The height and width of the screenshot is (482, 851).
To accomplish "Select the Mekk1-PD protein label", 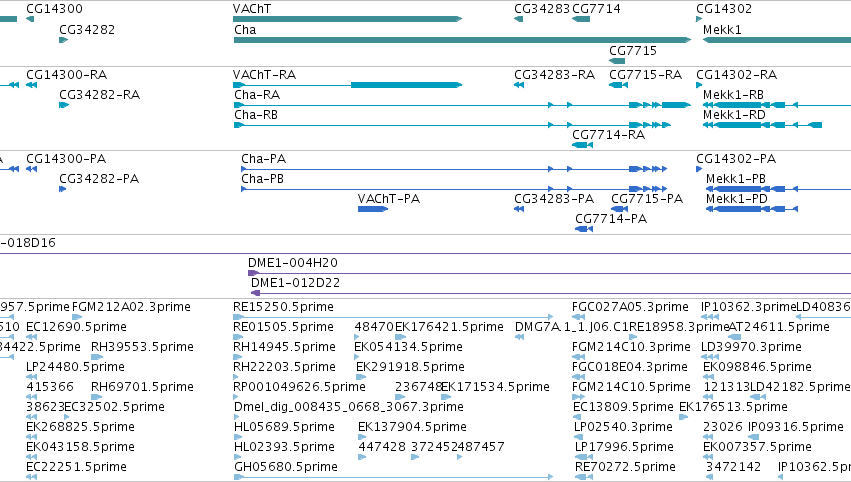I will (737, 199).
